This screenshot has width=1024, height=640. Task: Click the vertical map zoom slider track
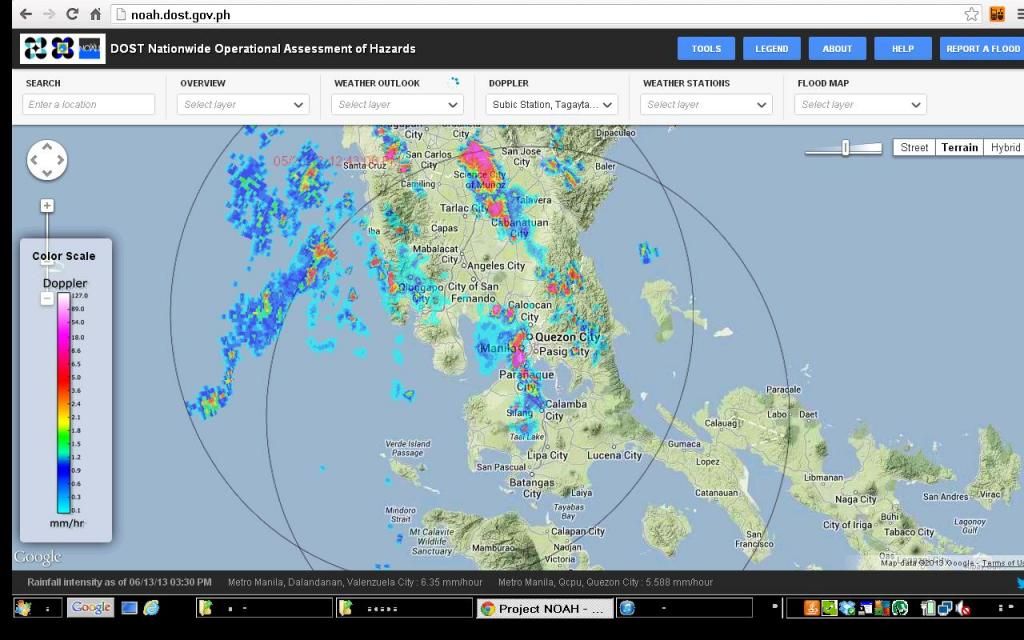point(47,252)
